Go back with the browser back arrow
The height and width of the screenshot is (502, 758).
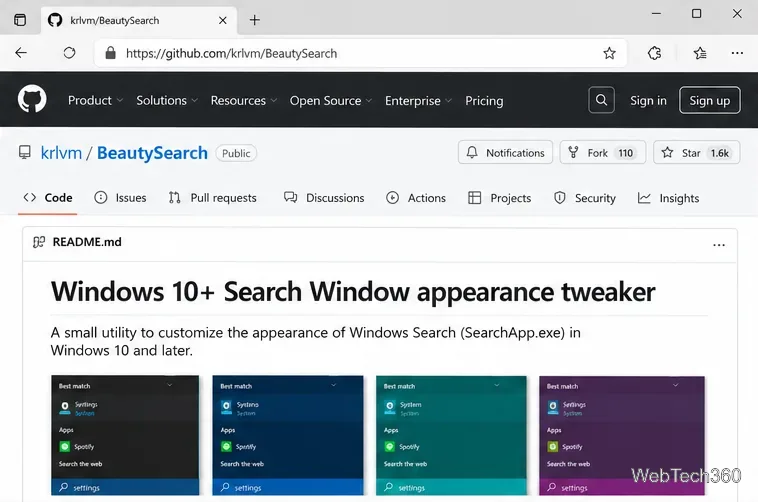21,53
